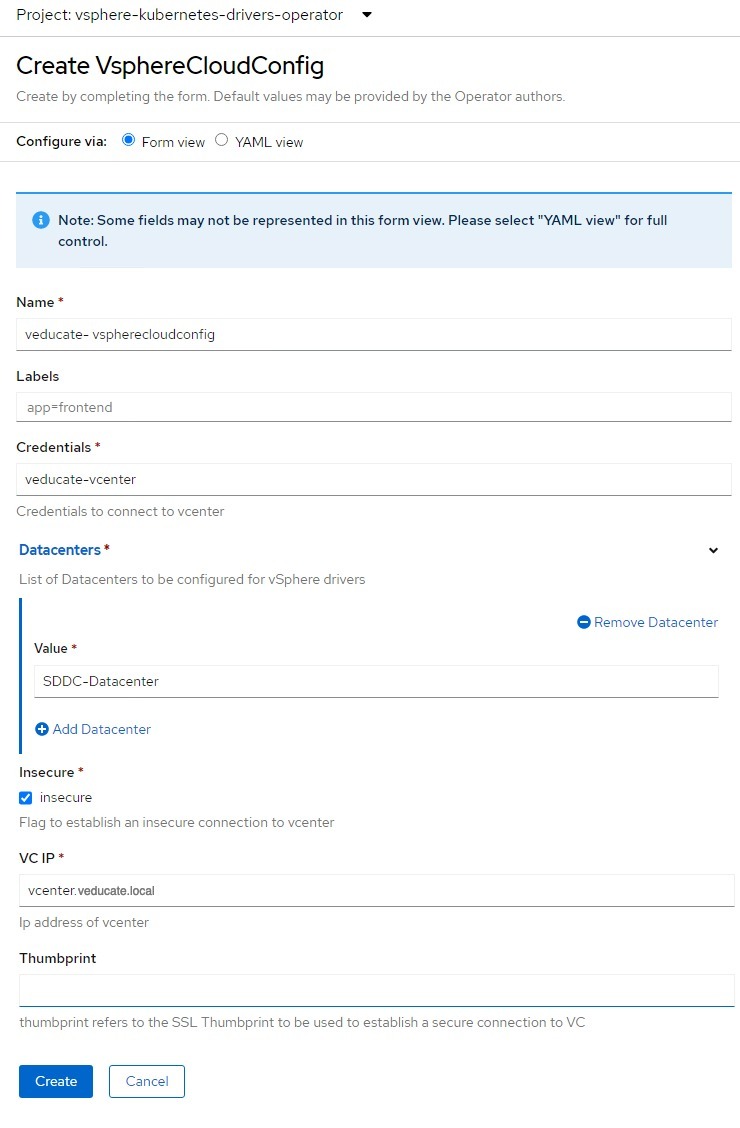Click the Create button
Screen dimensions: 740x1128
pos(56,1081)
